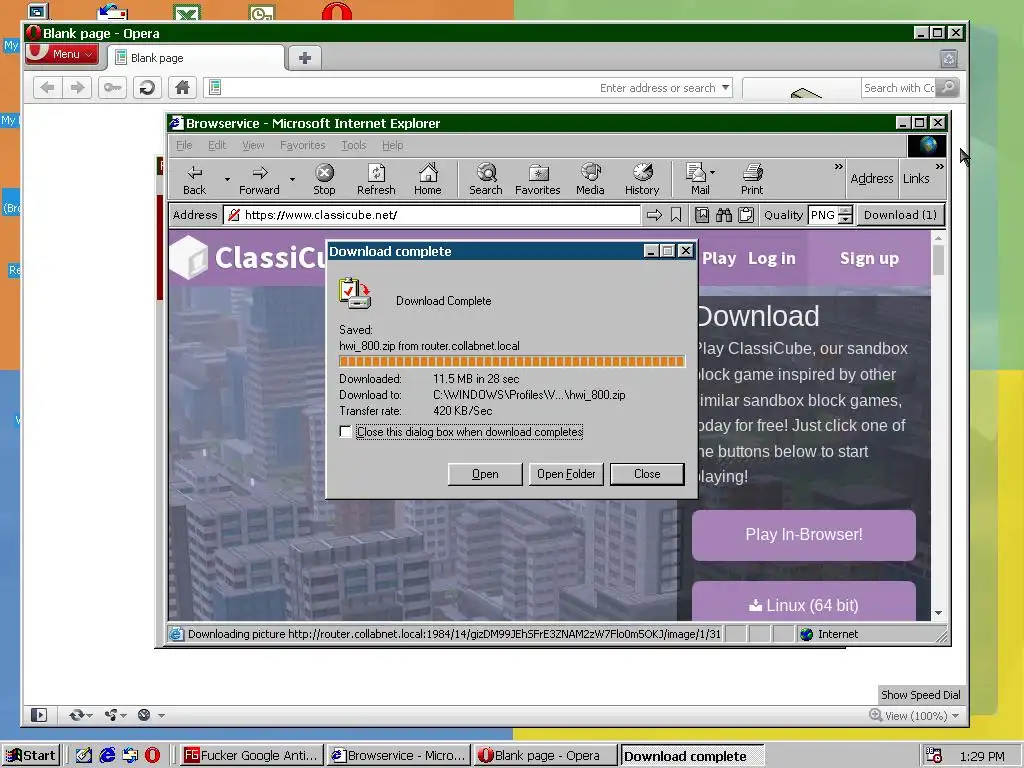Click the Browservice address field with classicube URL
Image resolution: width=1024 pixels, height=768 pixels.
[432, 215]
